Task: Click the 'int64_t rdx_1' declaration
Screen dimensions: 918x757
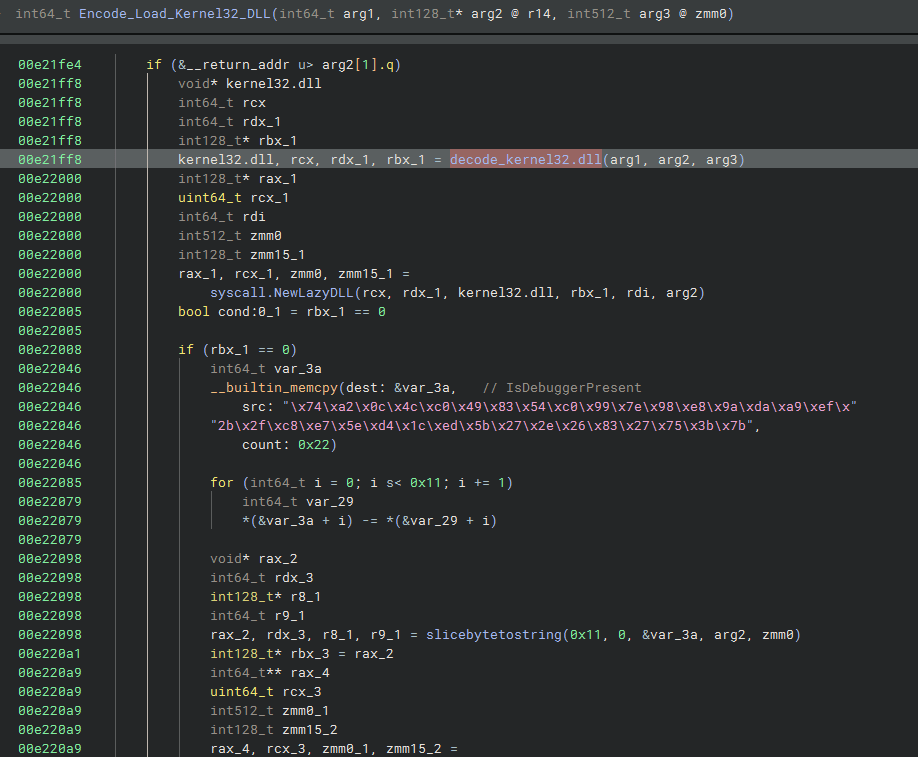Action: point(230,121)
